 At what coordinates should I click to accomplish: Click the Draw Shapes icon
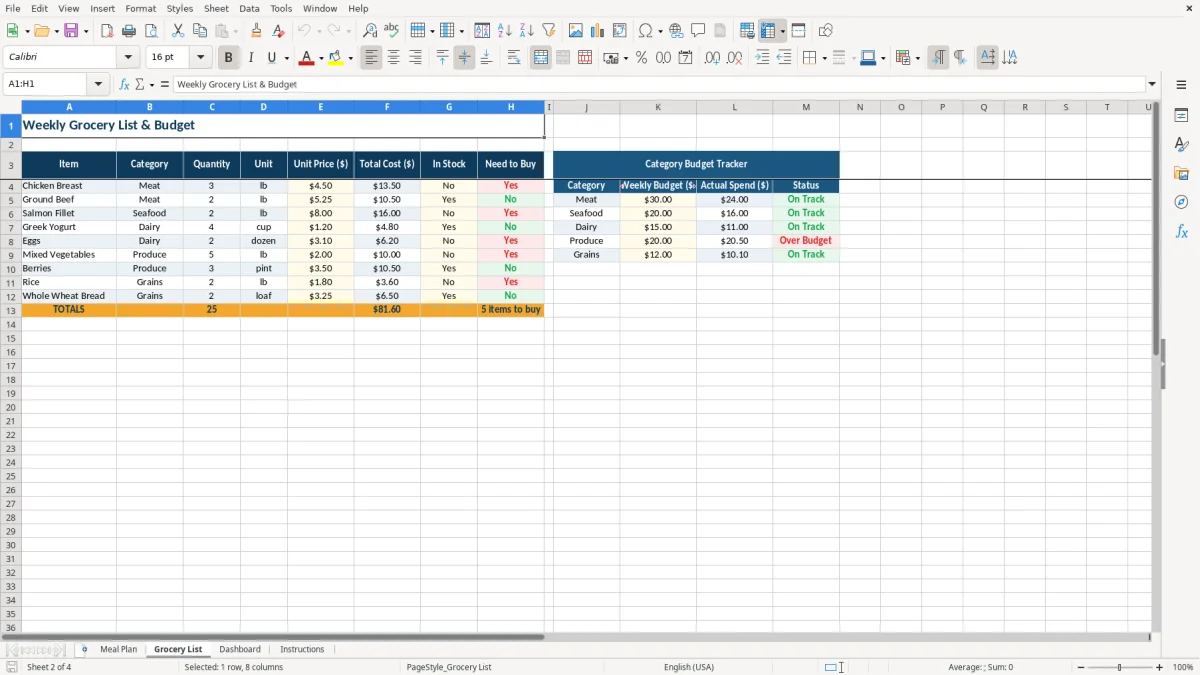pos(826,31)
